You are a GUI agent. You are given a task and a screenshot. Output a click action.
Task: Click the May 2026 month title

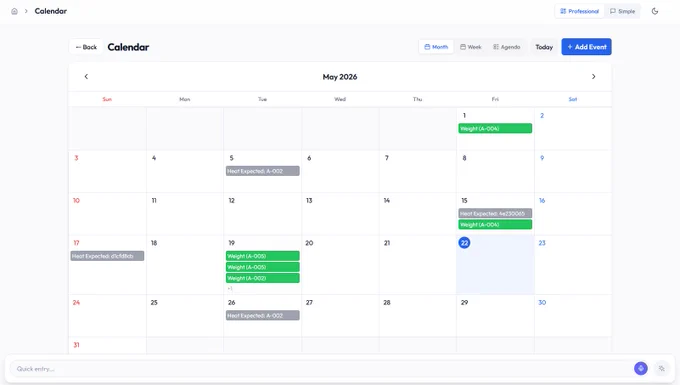pos(340,77)
